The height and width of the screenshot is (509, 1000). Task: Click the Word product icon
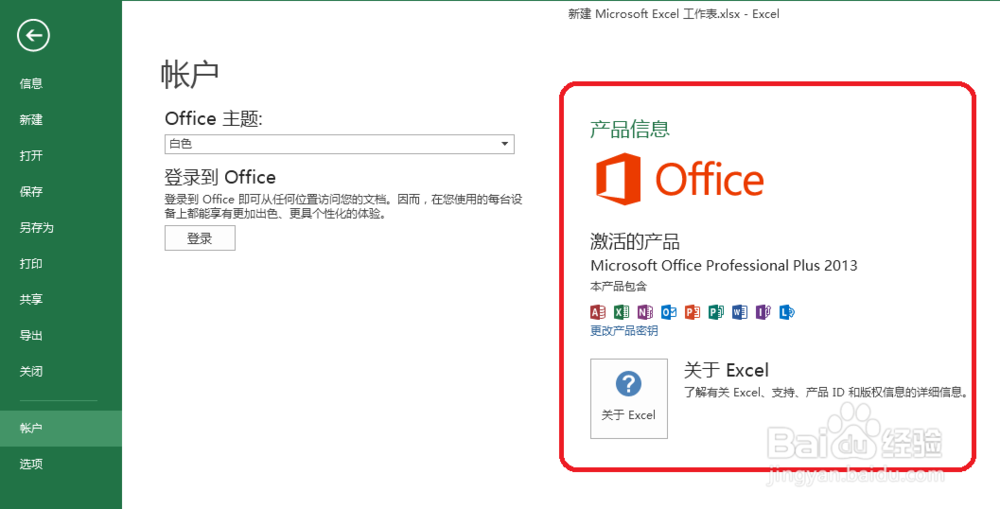[x=739, y=312]
